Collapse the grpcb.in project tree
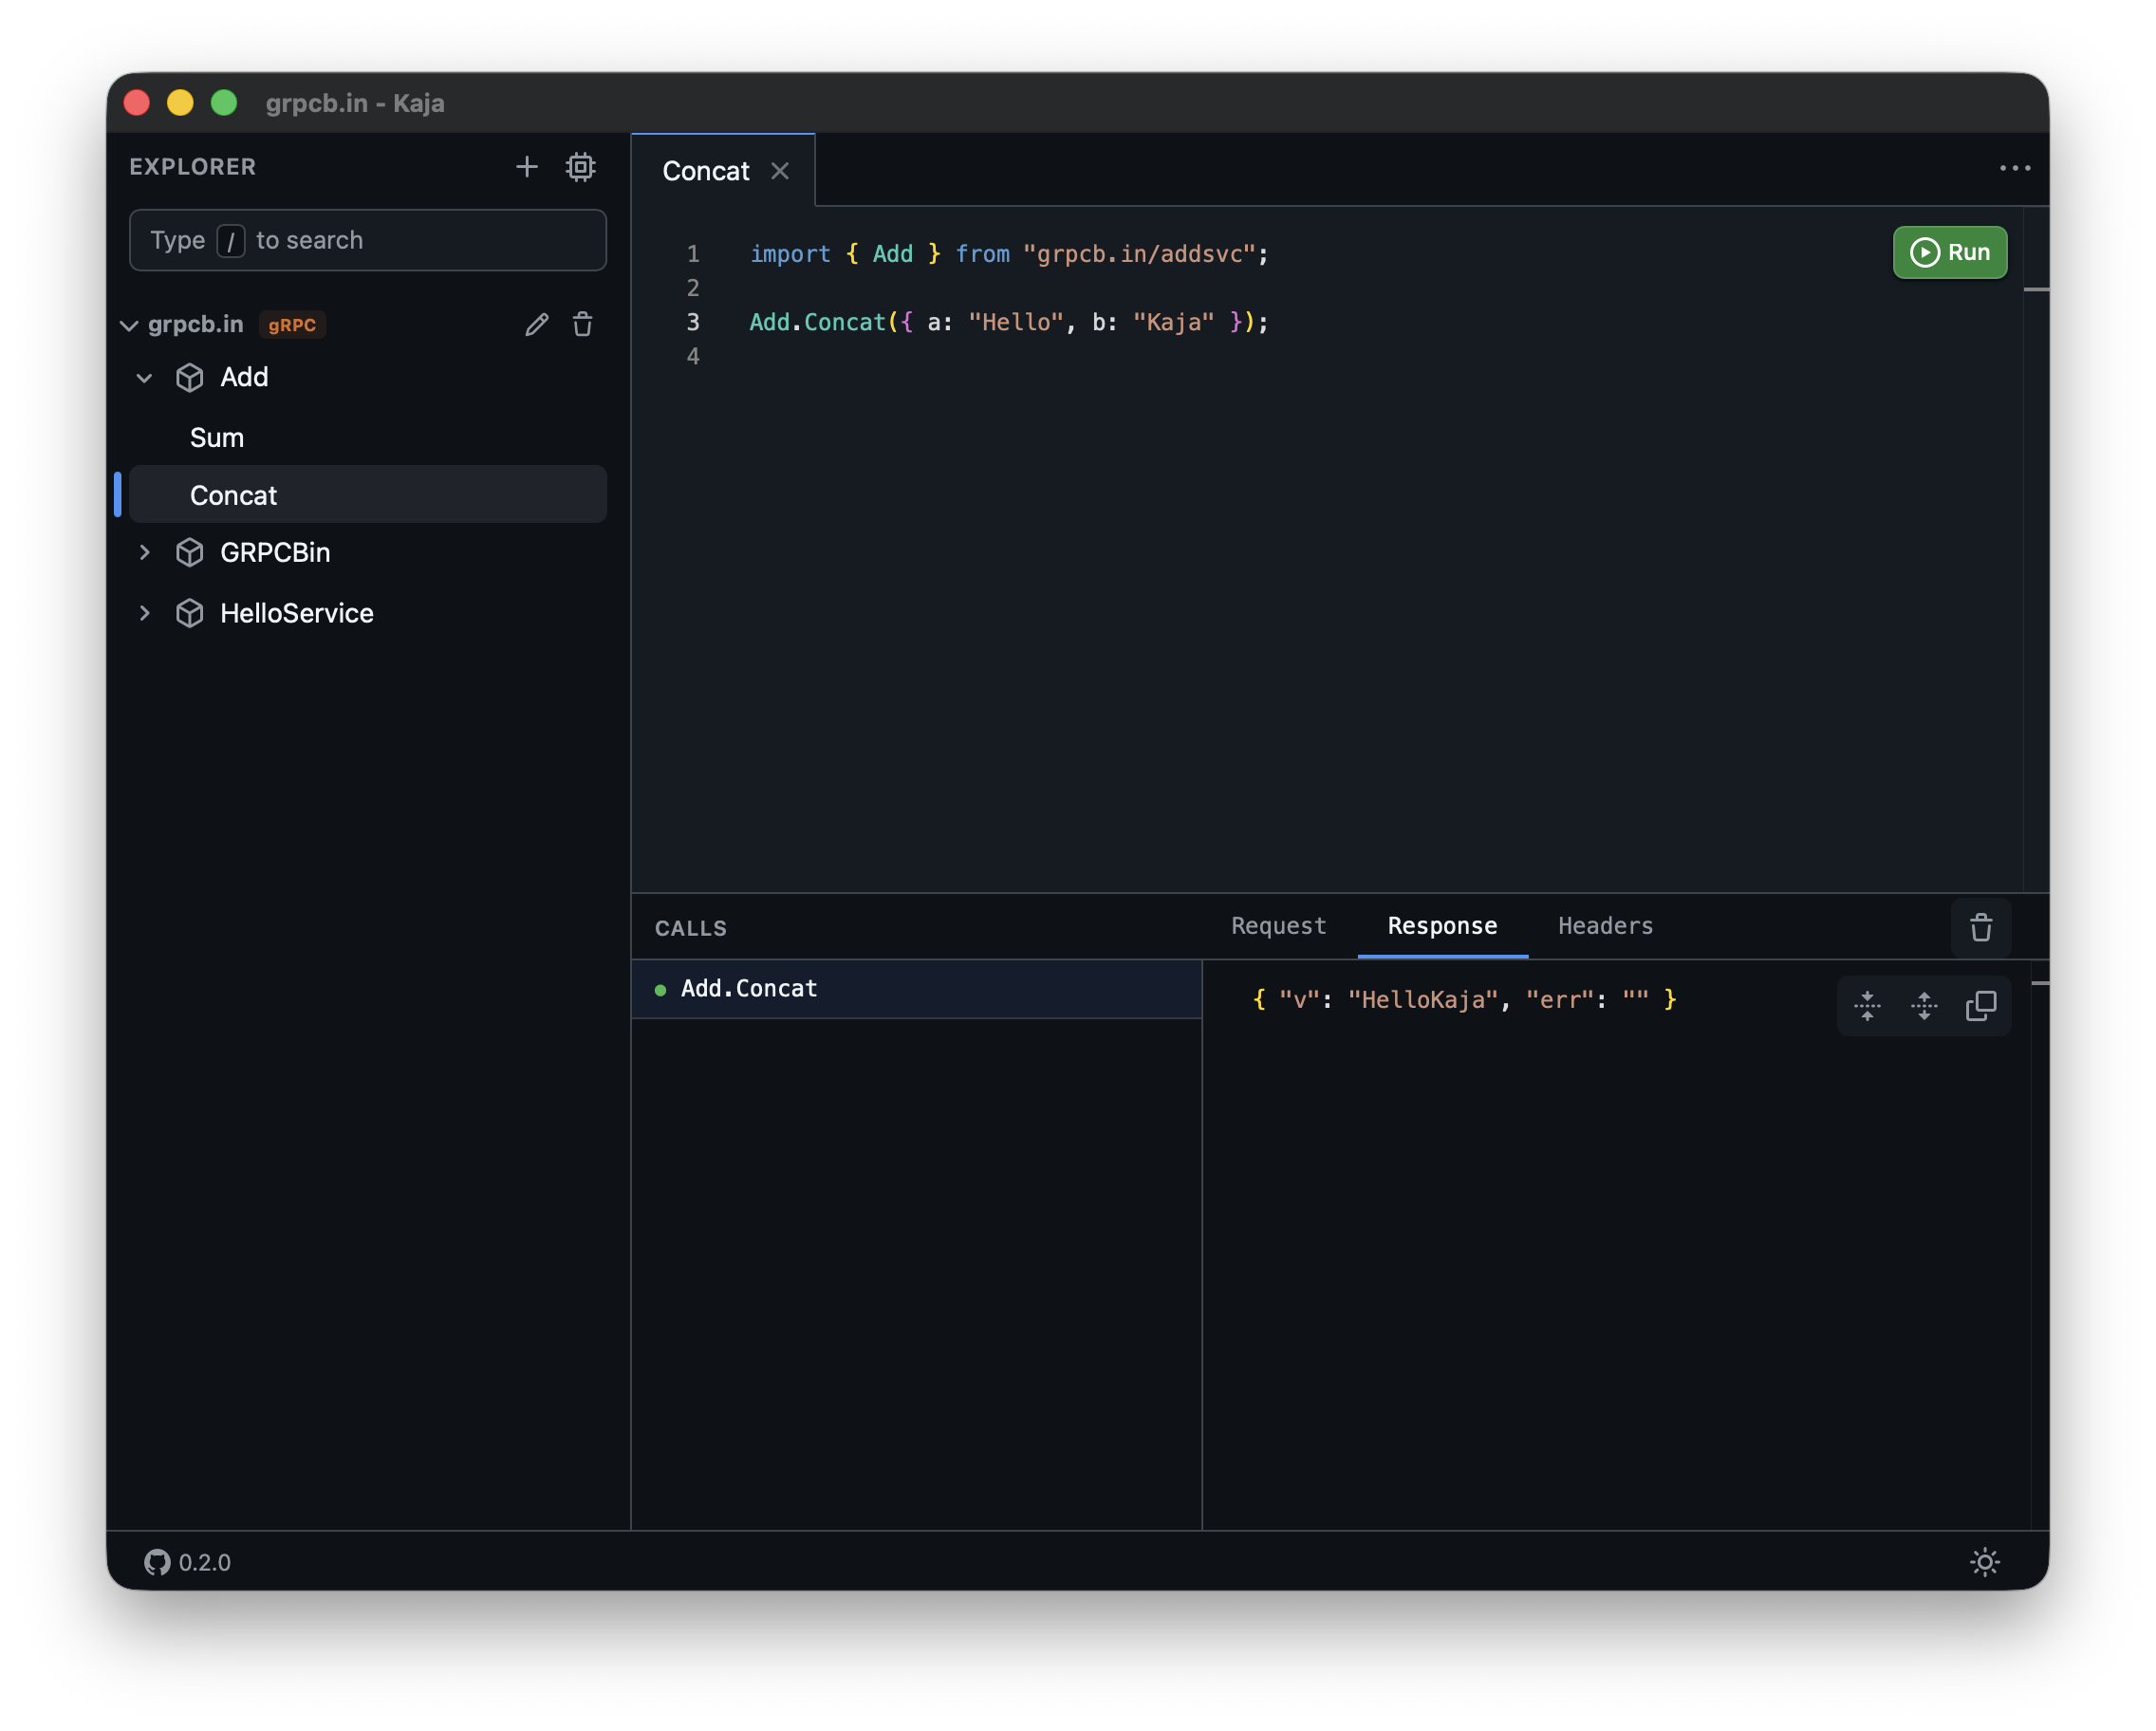The image size is (2156, 1731). (x=129, y=324)
